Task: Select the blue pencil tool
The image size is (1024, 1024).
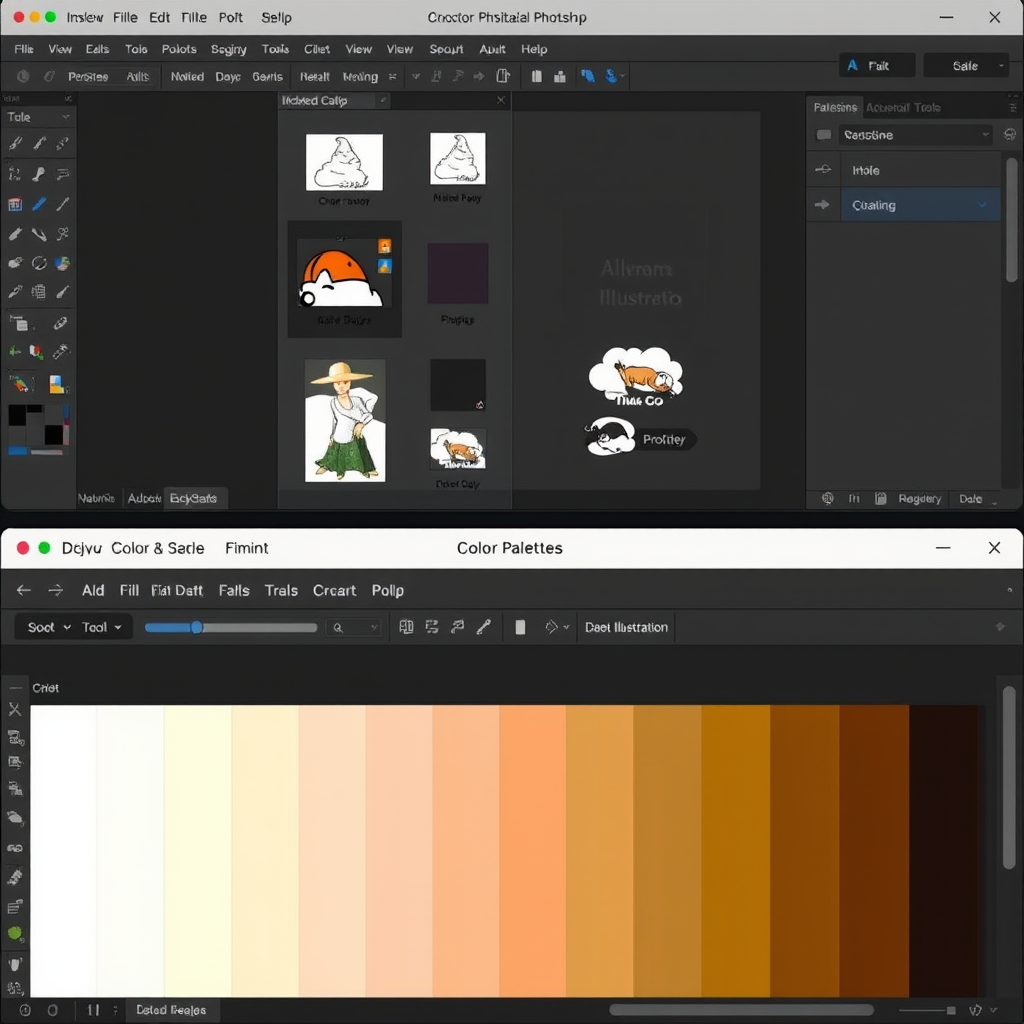Action: click(39, 204)
